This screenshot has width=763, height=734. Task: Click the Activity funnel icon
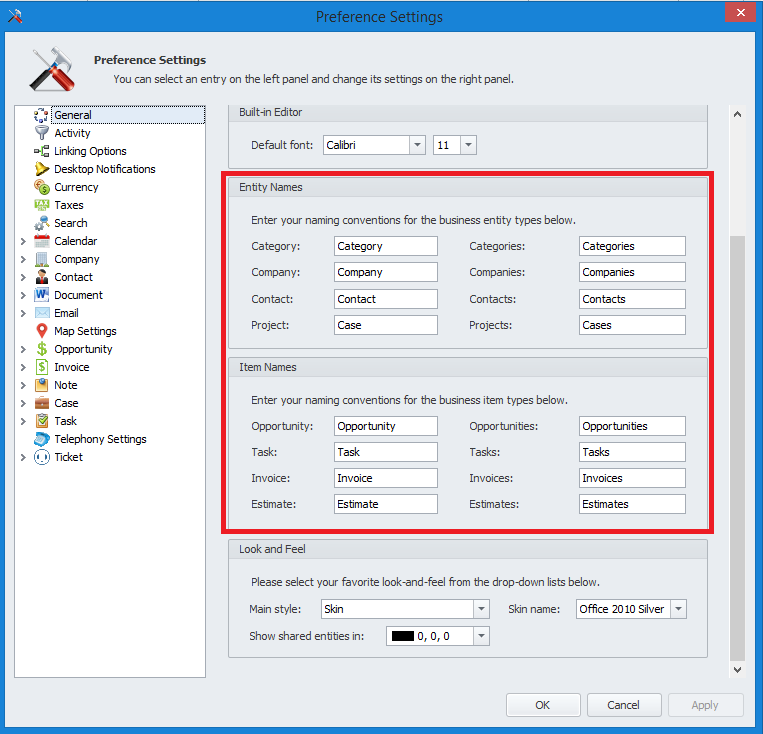[x=42, y=133]
